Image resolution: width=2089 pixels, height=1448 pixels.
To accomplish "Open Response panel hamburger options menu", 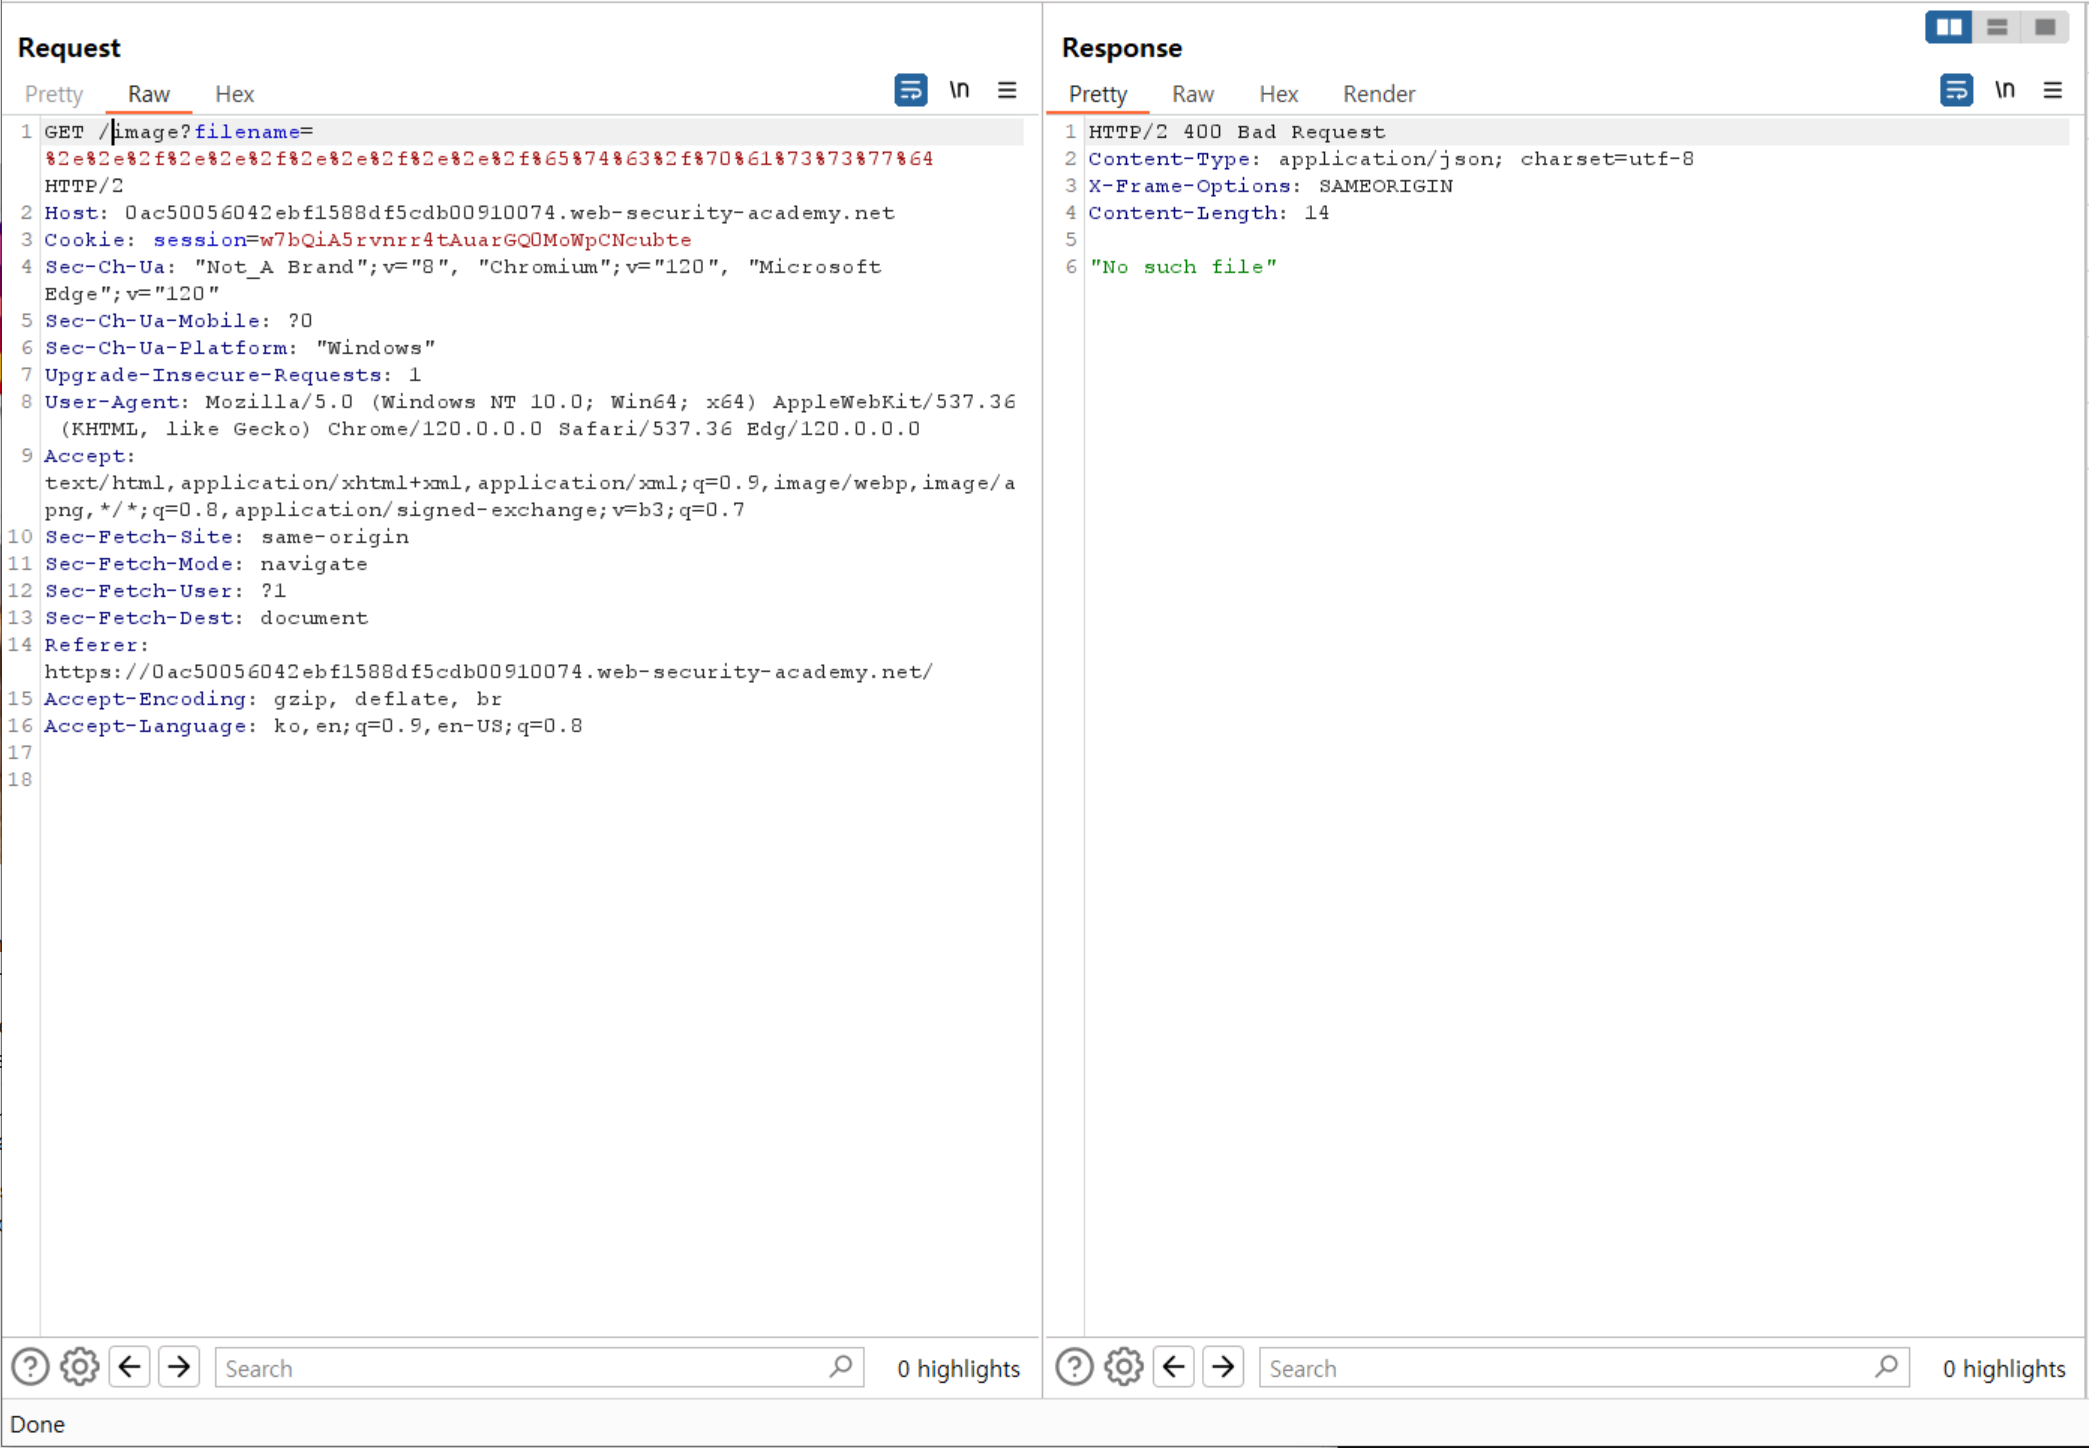I will (2052, 91).
